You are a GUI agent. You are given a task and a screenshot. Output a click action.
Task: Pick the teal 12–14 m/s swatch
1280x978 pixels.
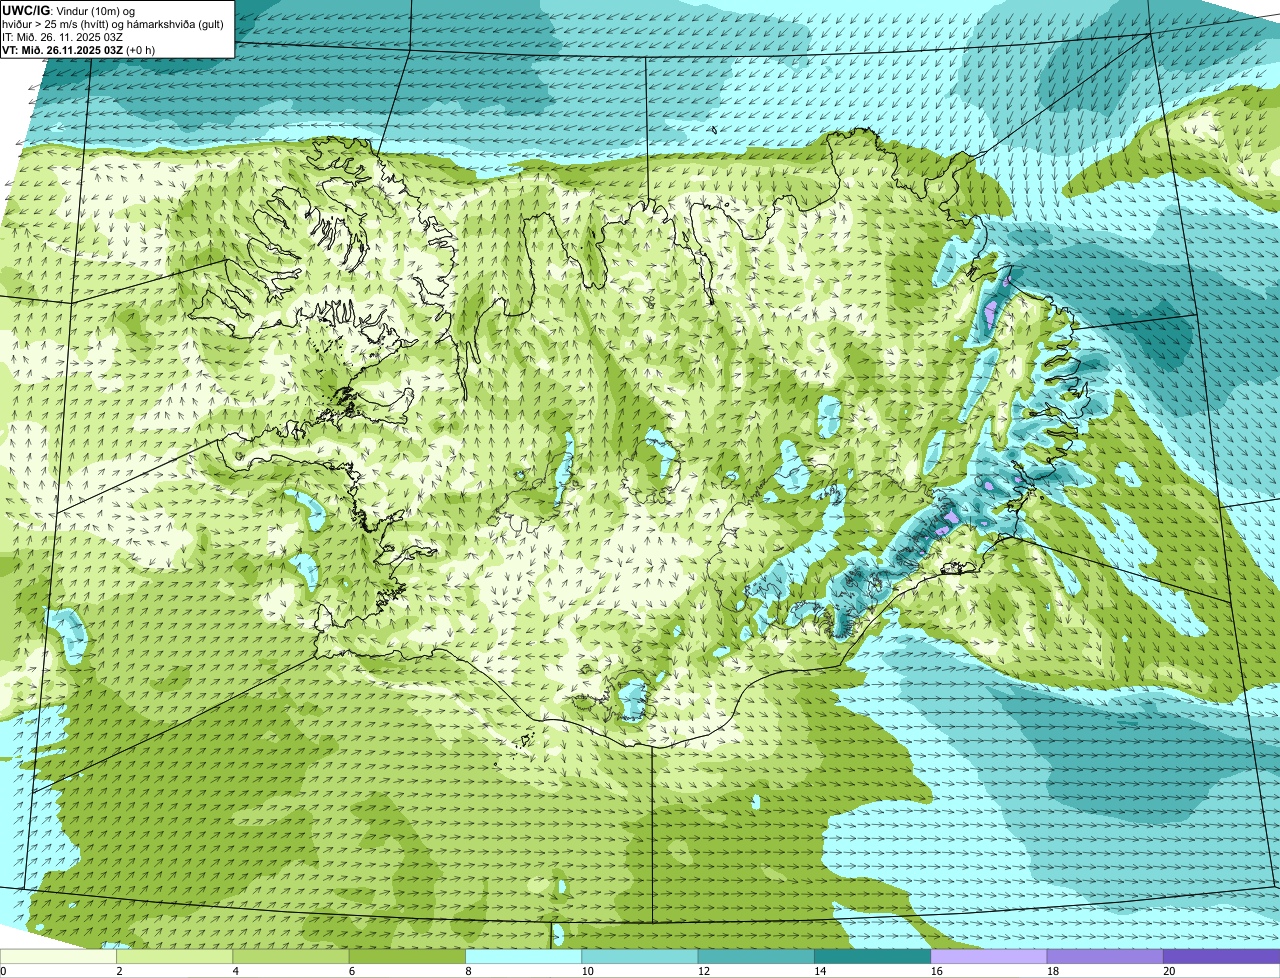[x=756, y=957]
